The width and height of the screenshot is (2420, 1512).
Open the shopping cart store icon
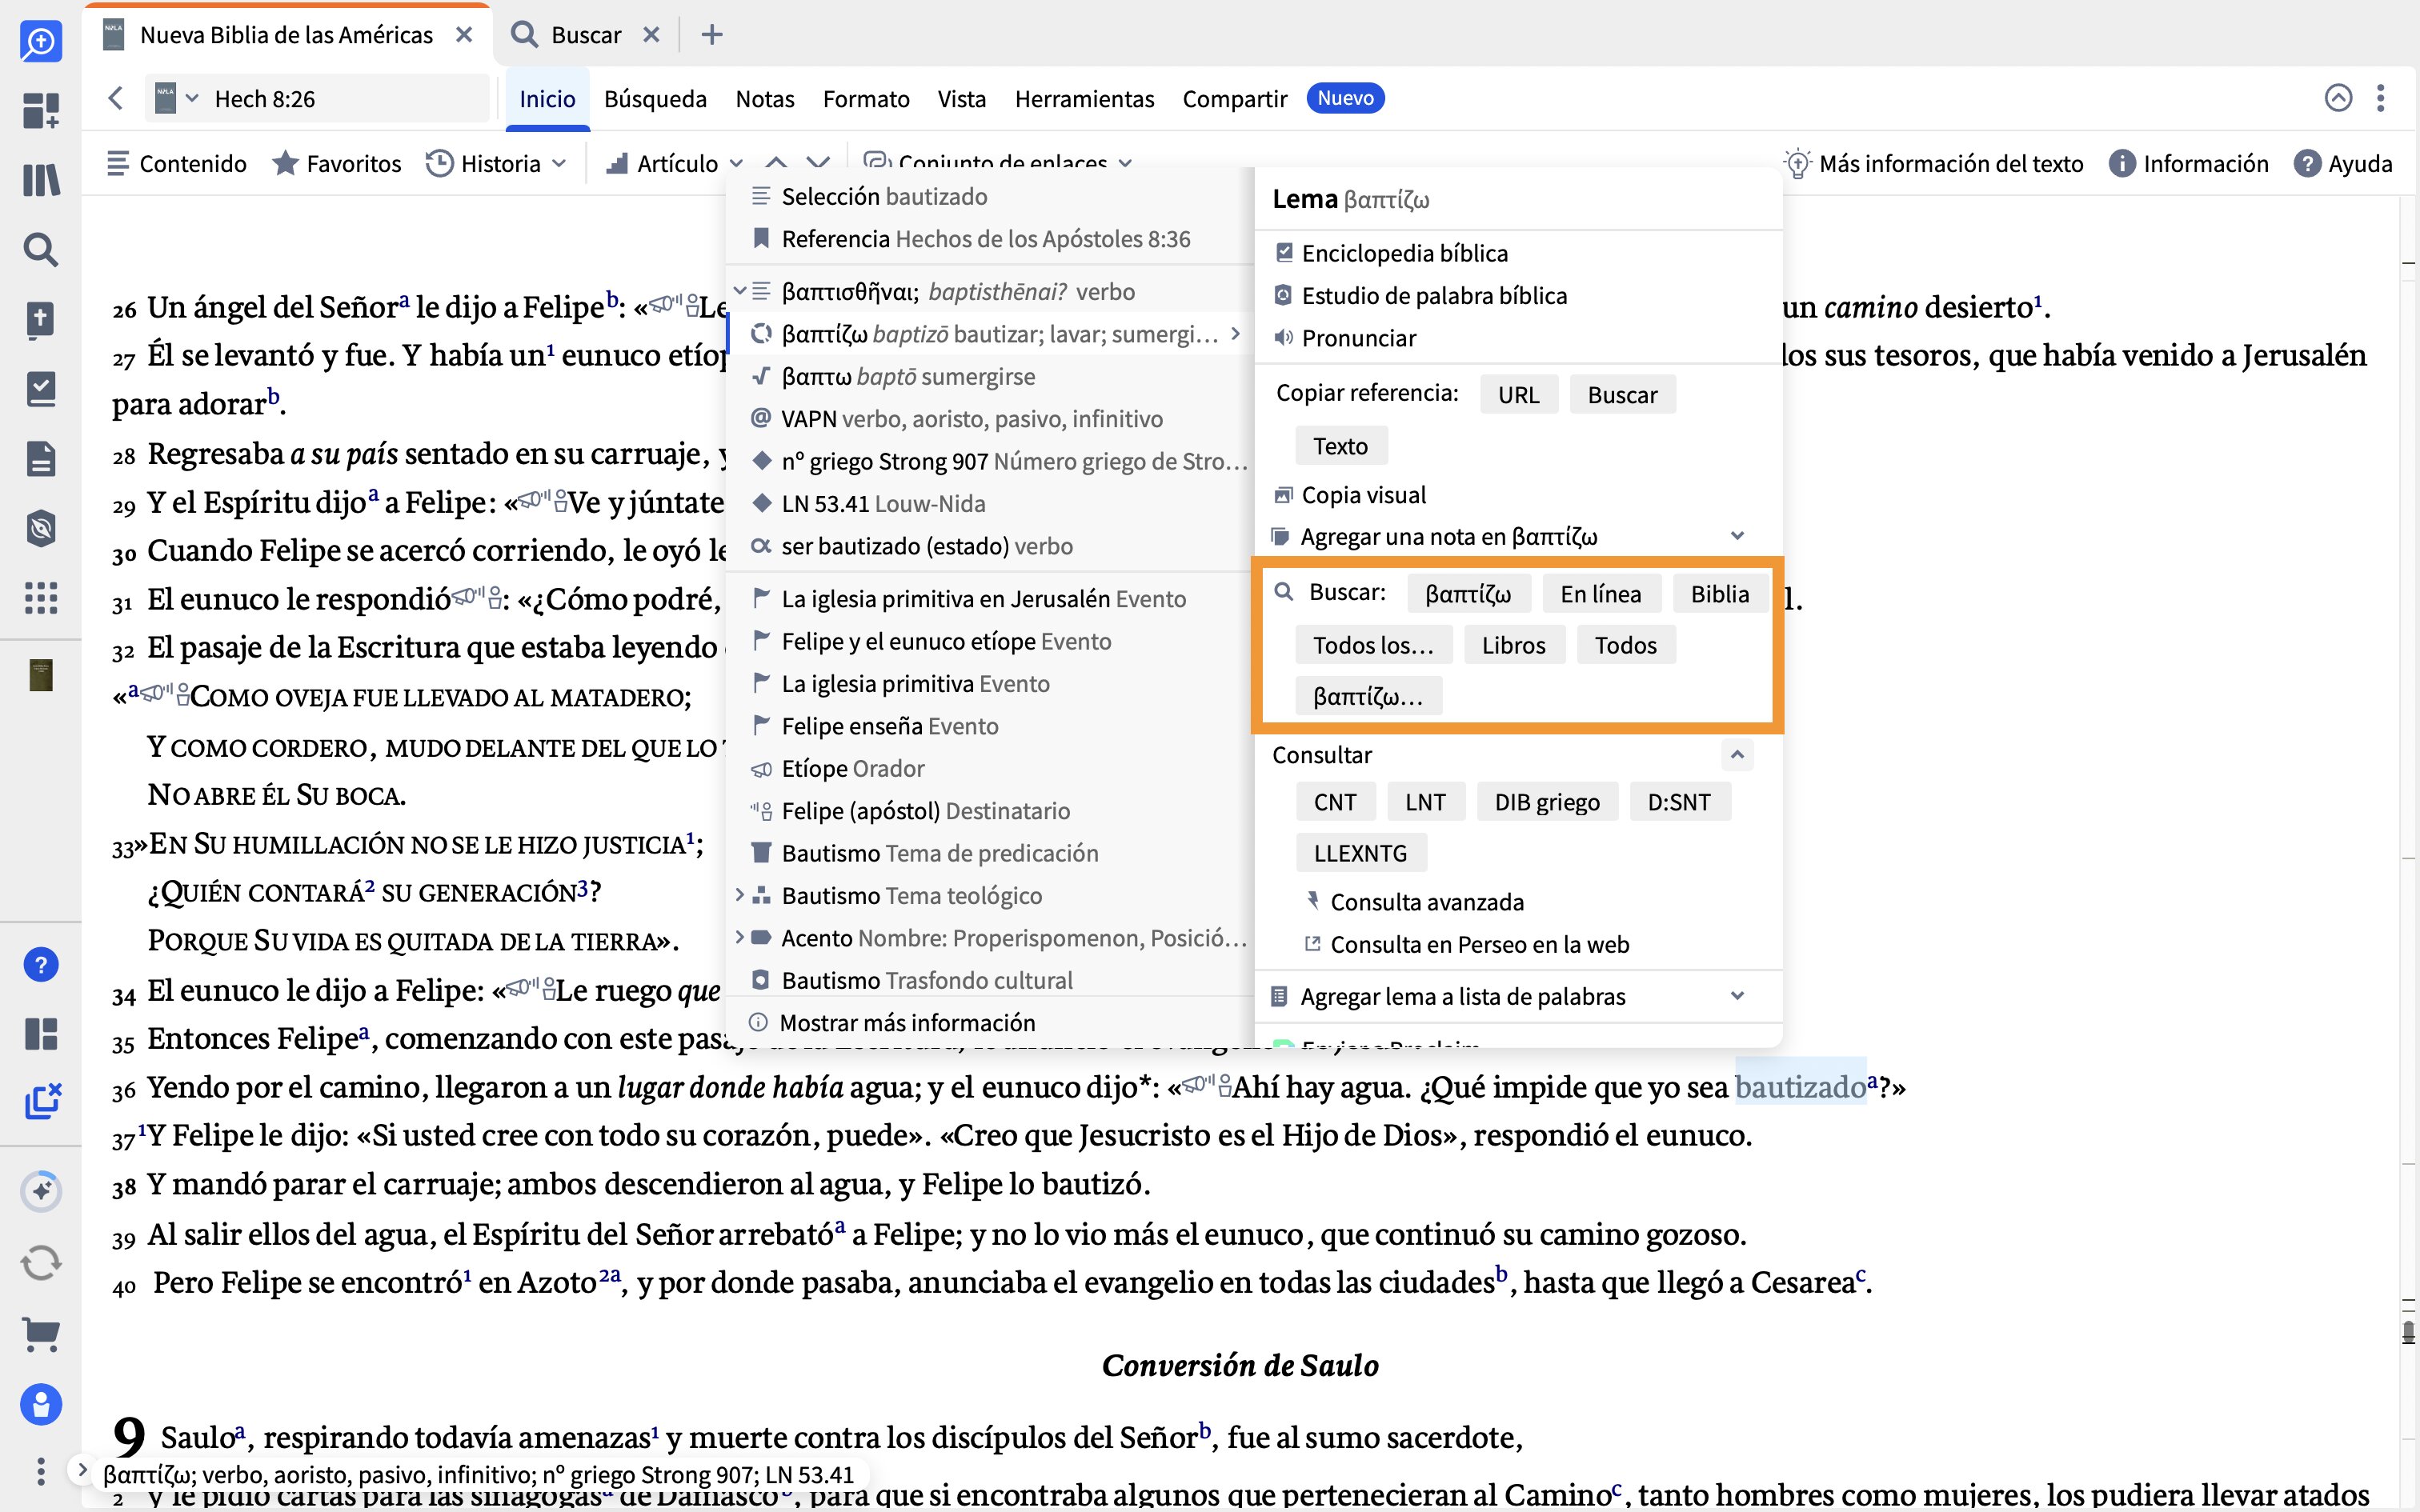click(x=41, y=1334)
